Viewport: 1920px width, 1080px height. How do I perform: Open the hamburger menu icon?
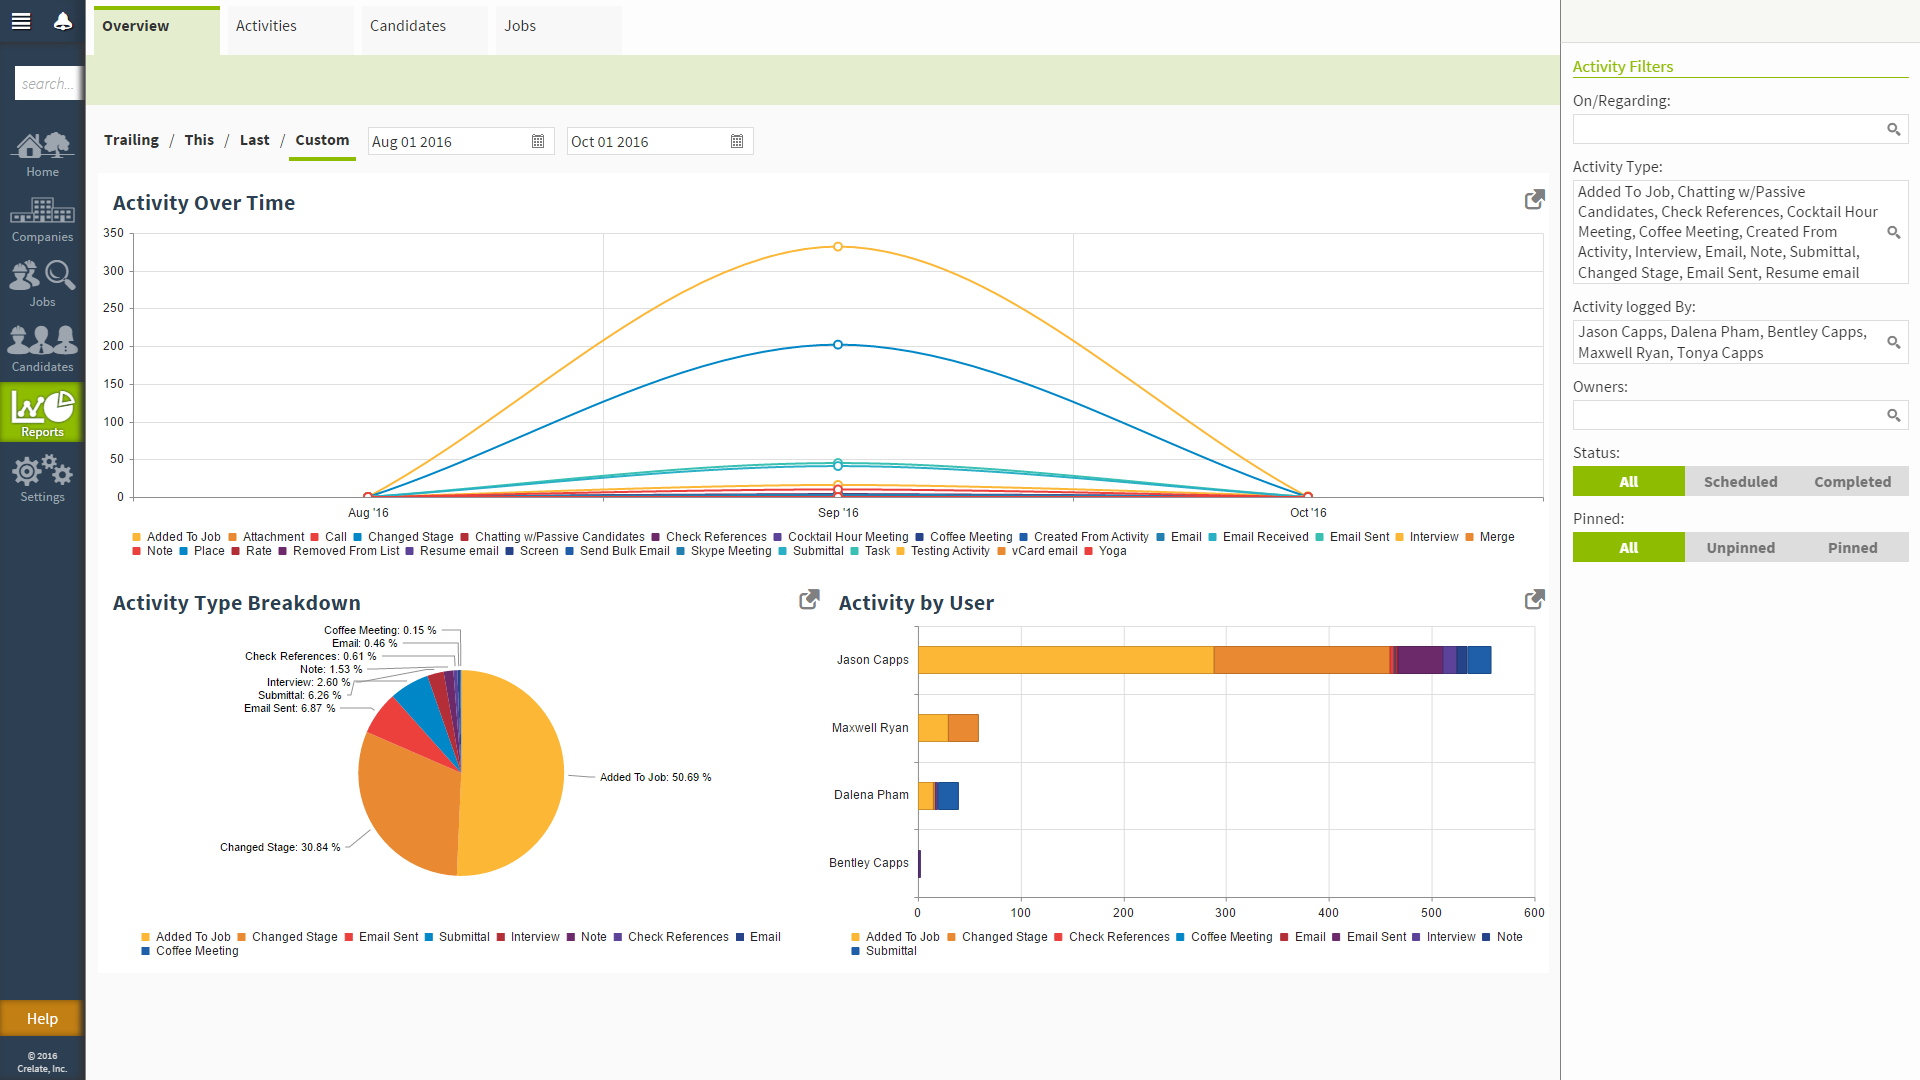click(21, 21)
